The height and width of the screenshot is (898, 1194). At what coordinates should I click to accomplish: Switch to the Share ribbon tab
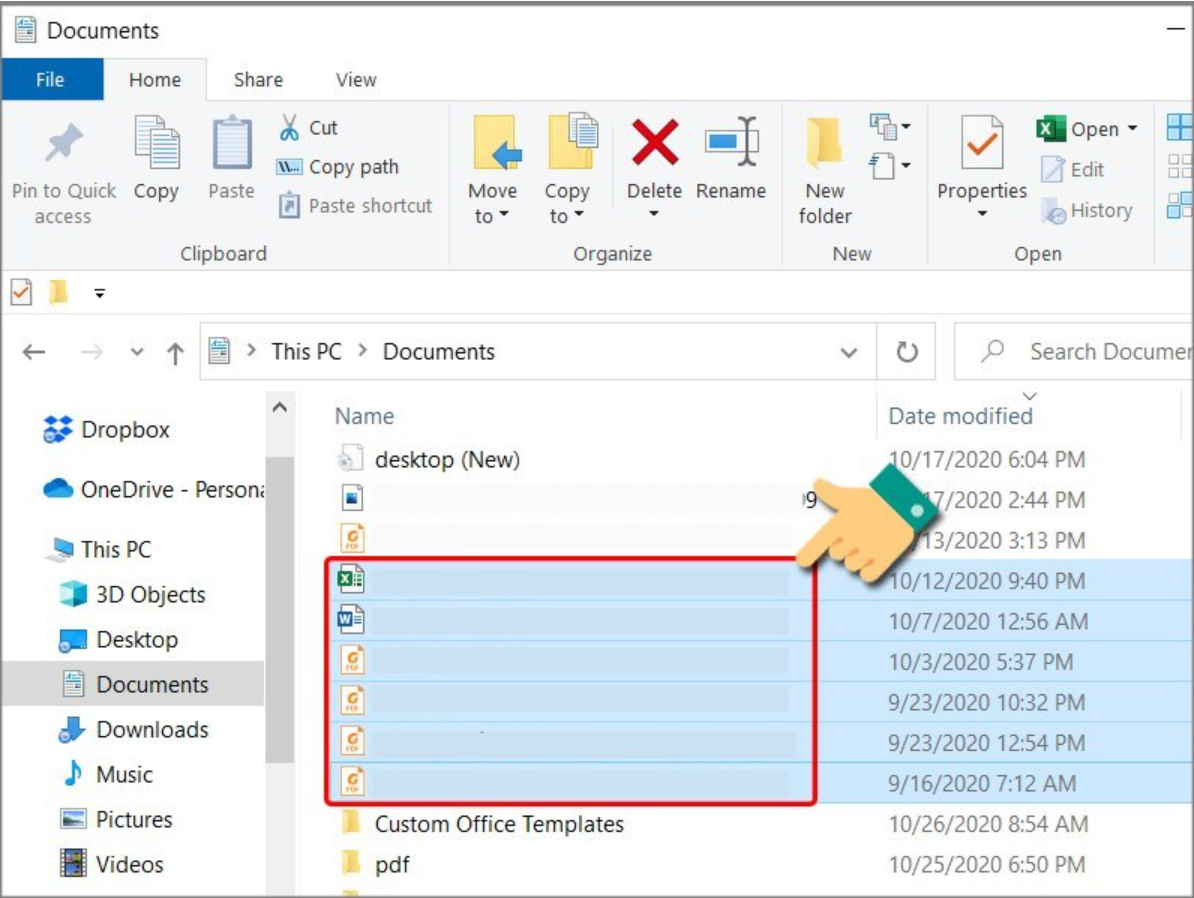[258, 79]
